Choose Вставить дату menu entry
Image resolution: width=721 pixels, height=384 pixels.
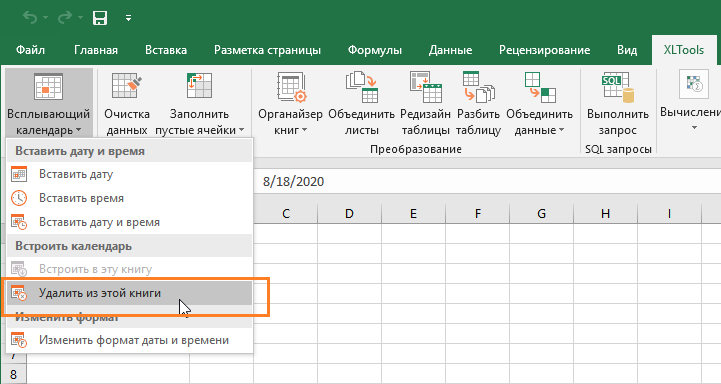129,174
